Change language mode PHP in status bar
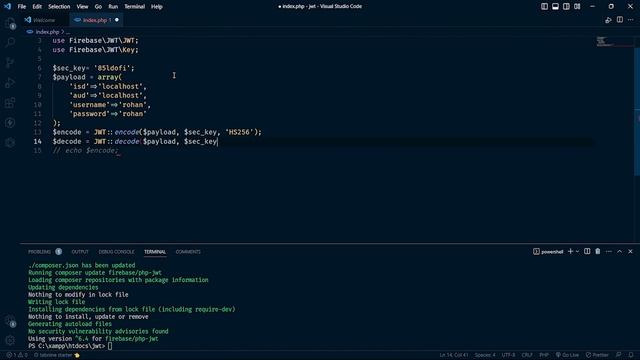Image resolution: width=640 pixels, height=360 pixels. pos(544,355)
